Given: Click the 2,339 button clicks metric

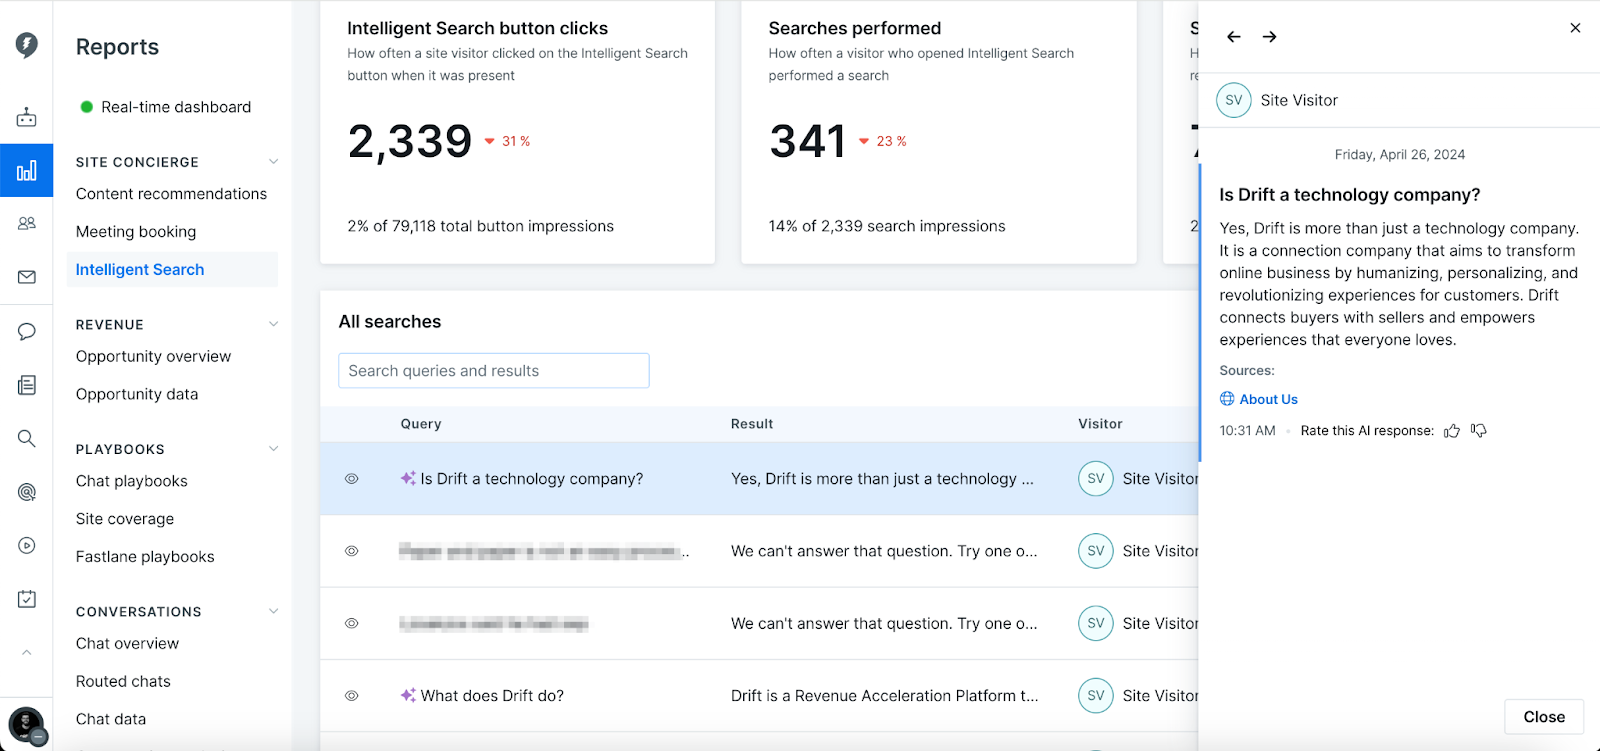Looking at the screenshot, I should 410,141.
